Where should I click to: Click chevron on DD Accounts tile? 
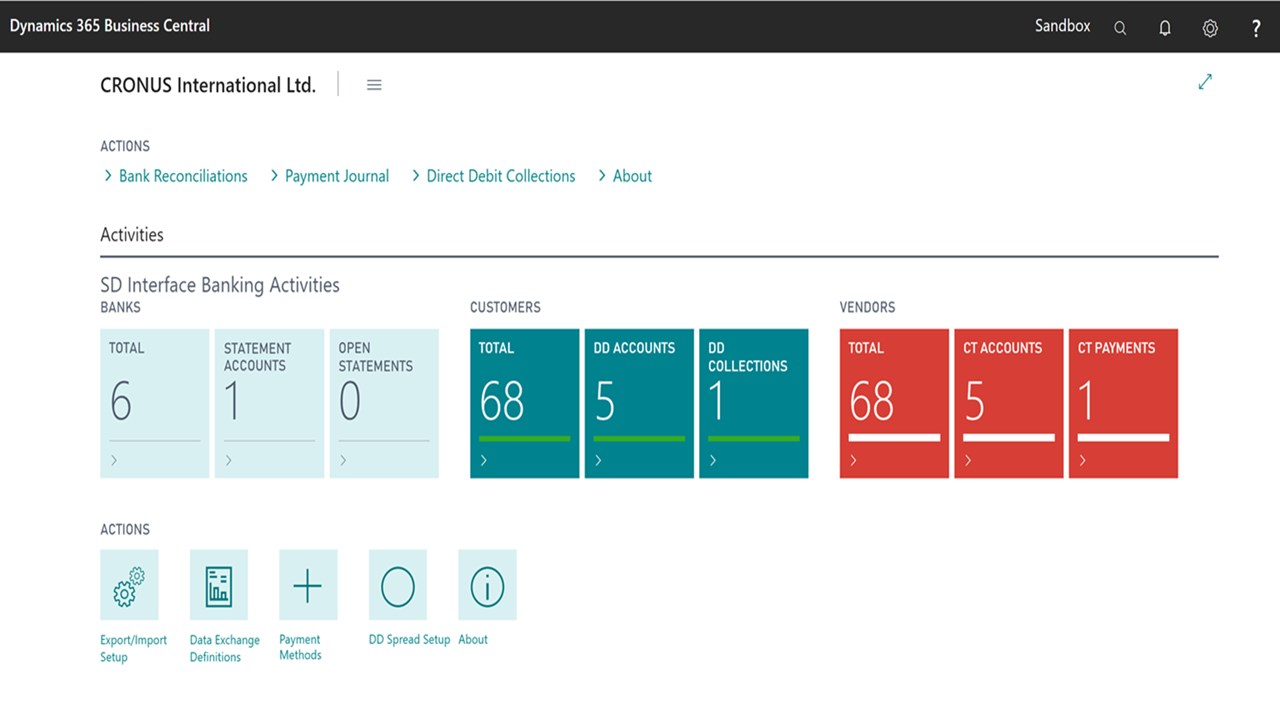coord(598,460)
